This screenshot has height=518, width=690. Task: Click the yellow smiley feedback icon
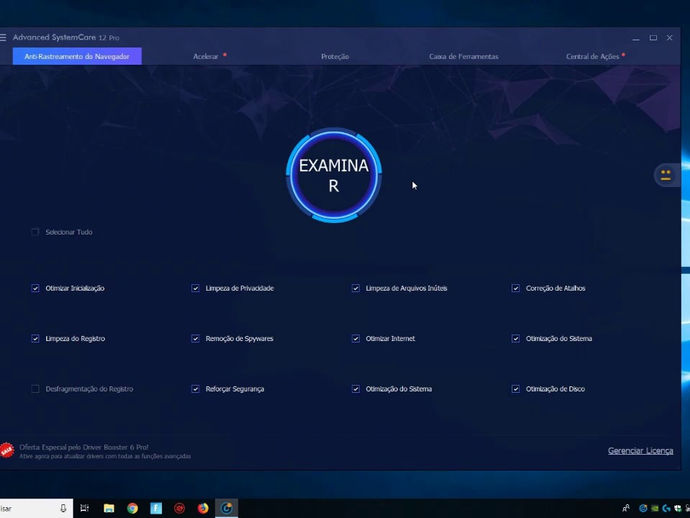click(665, 175)
